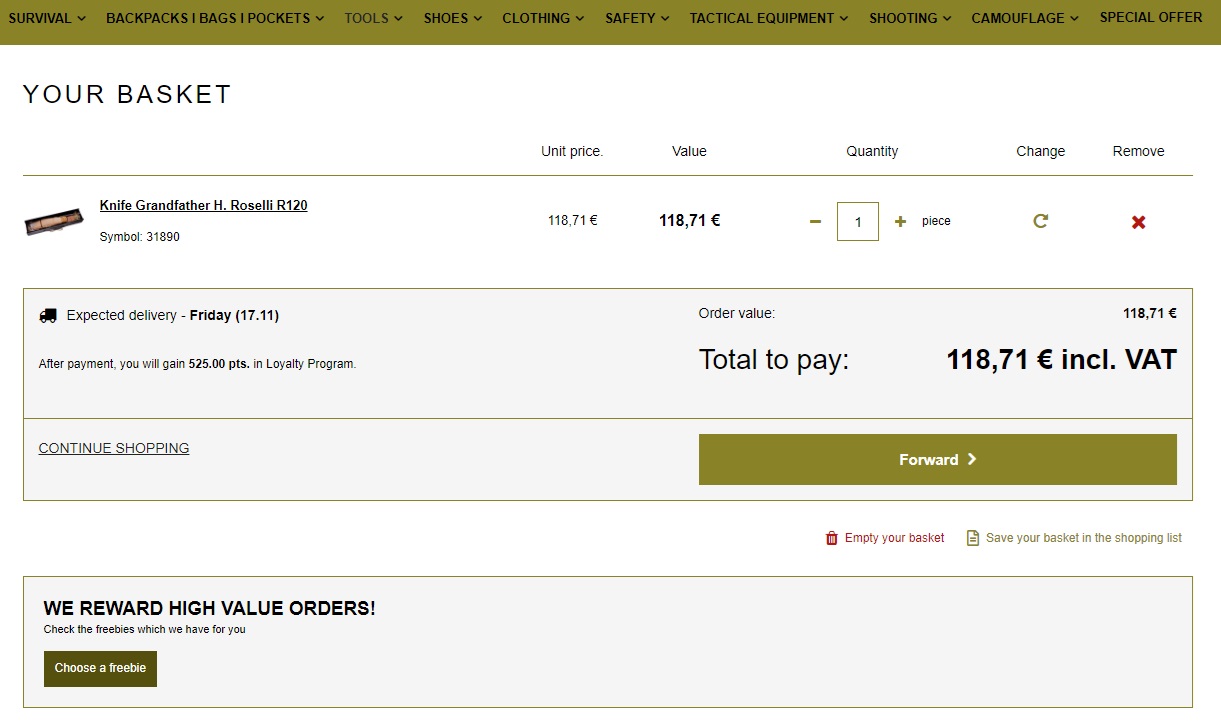The height and width of the screenshot is (727, 1221).
Task: Open the Safety dropdown menu
Action: pos(638,18)
